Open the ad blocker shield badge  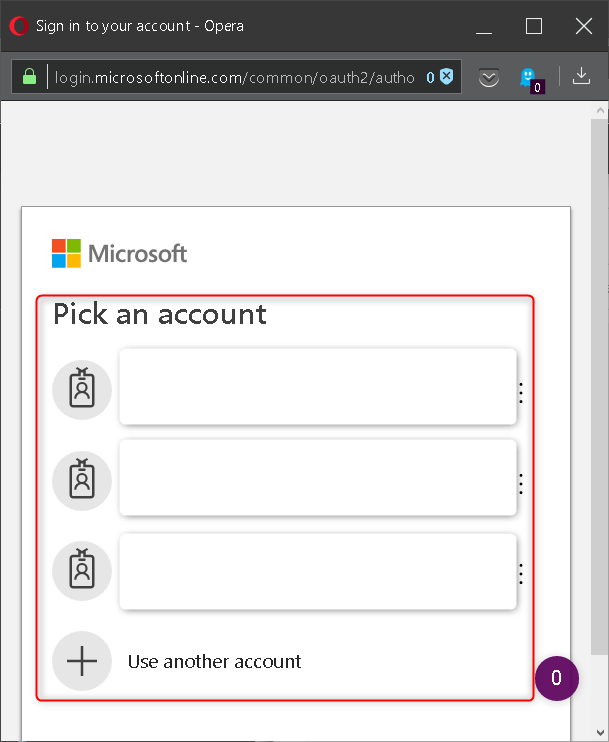pyautogui.click(x=446, y=77)
